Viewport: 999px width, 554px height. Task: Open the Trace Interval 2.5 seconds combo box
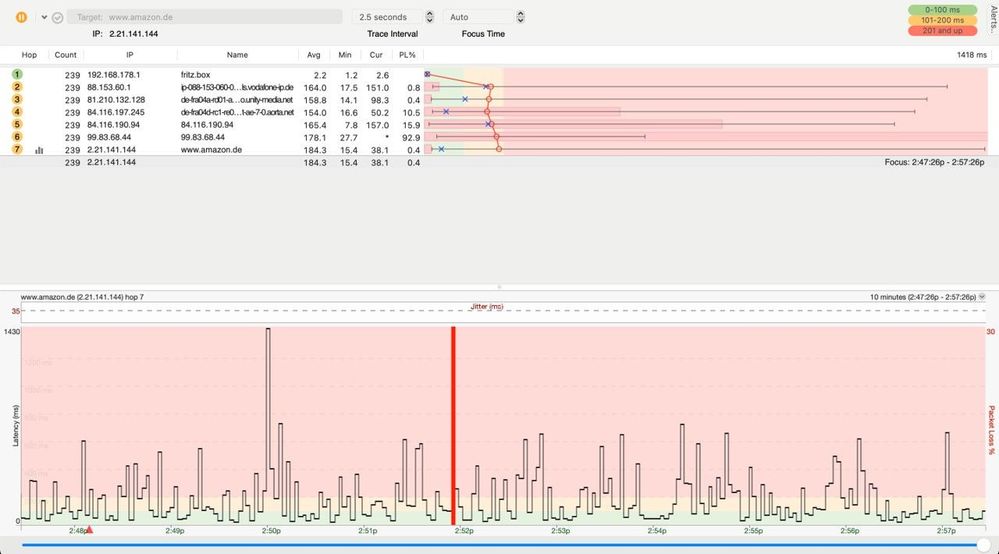387,17
